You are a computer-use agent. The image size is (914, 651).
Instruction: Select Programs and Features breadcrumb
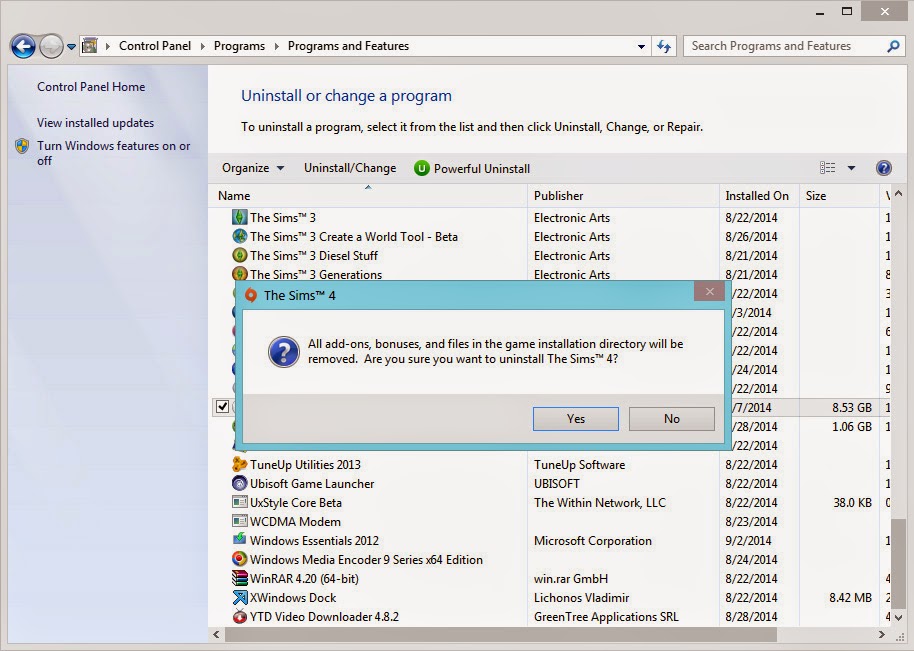[348, 46]
